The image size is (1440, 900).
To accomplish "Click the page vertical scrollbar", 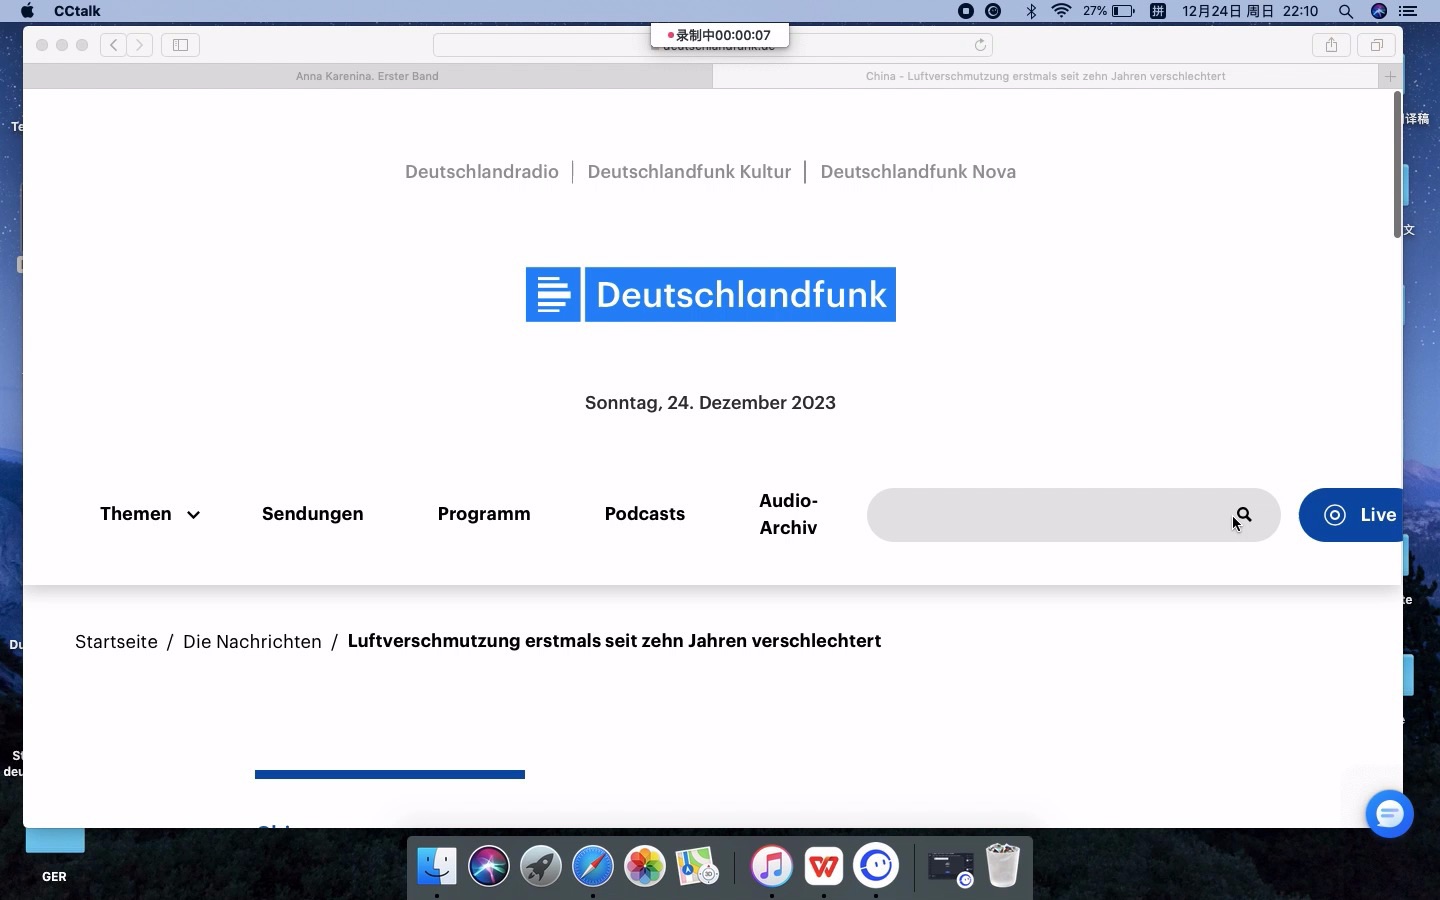I will point(1397,165).
